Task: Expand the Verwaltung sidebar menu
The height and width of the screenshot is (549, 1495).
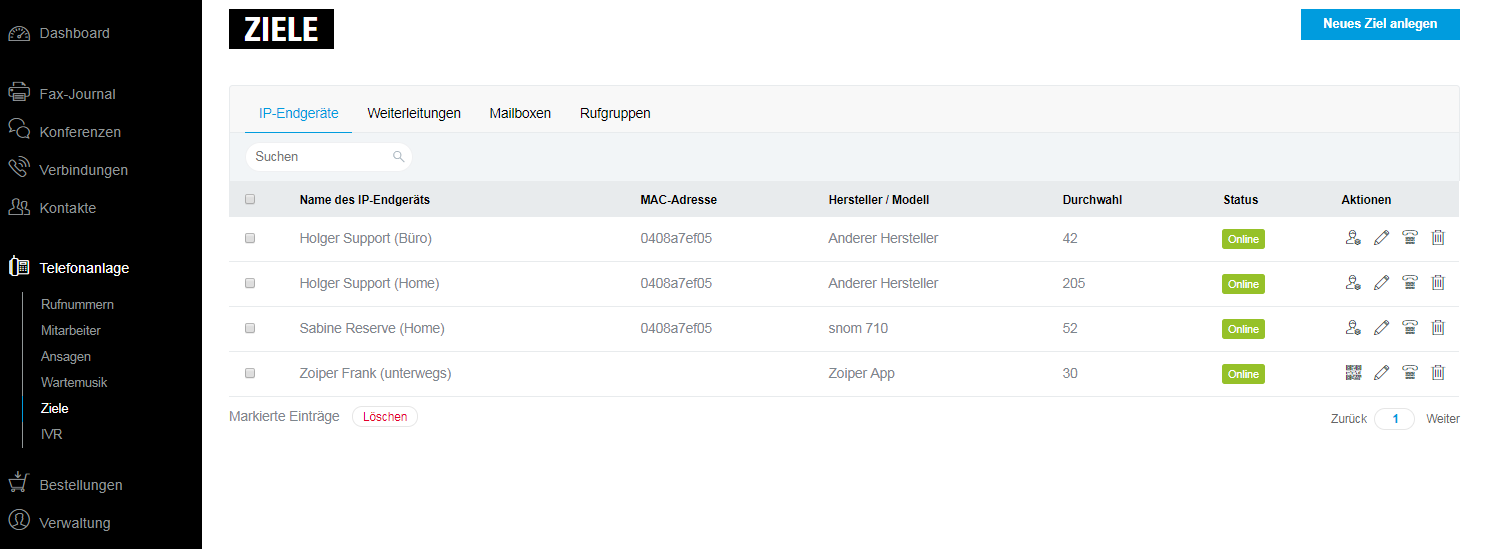Action: (74, 522)
